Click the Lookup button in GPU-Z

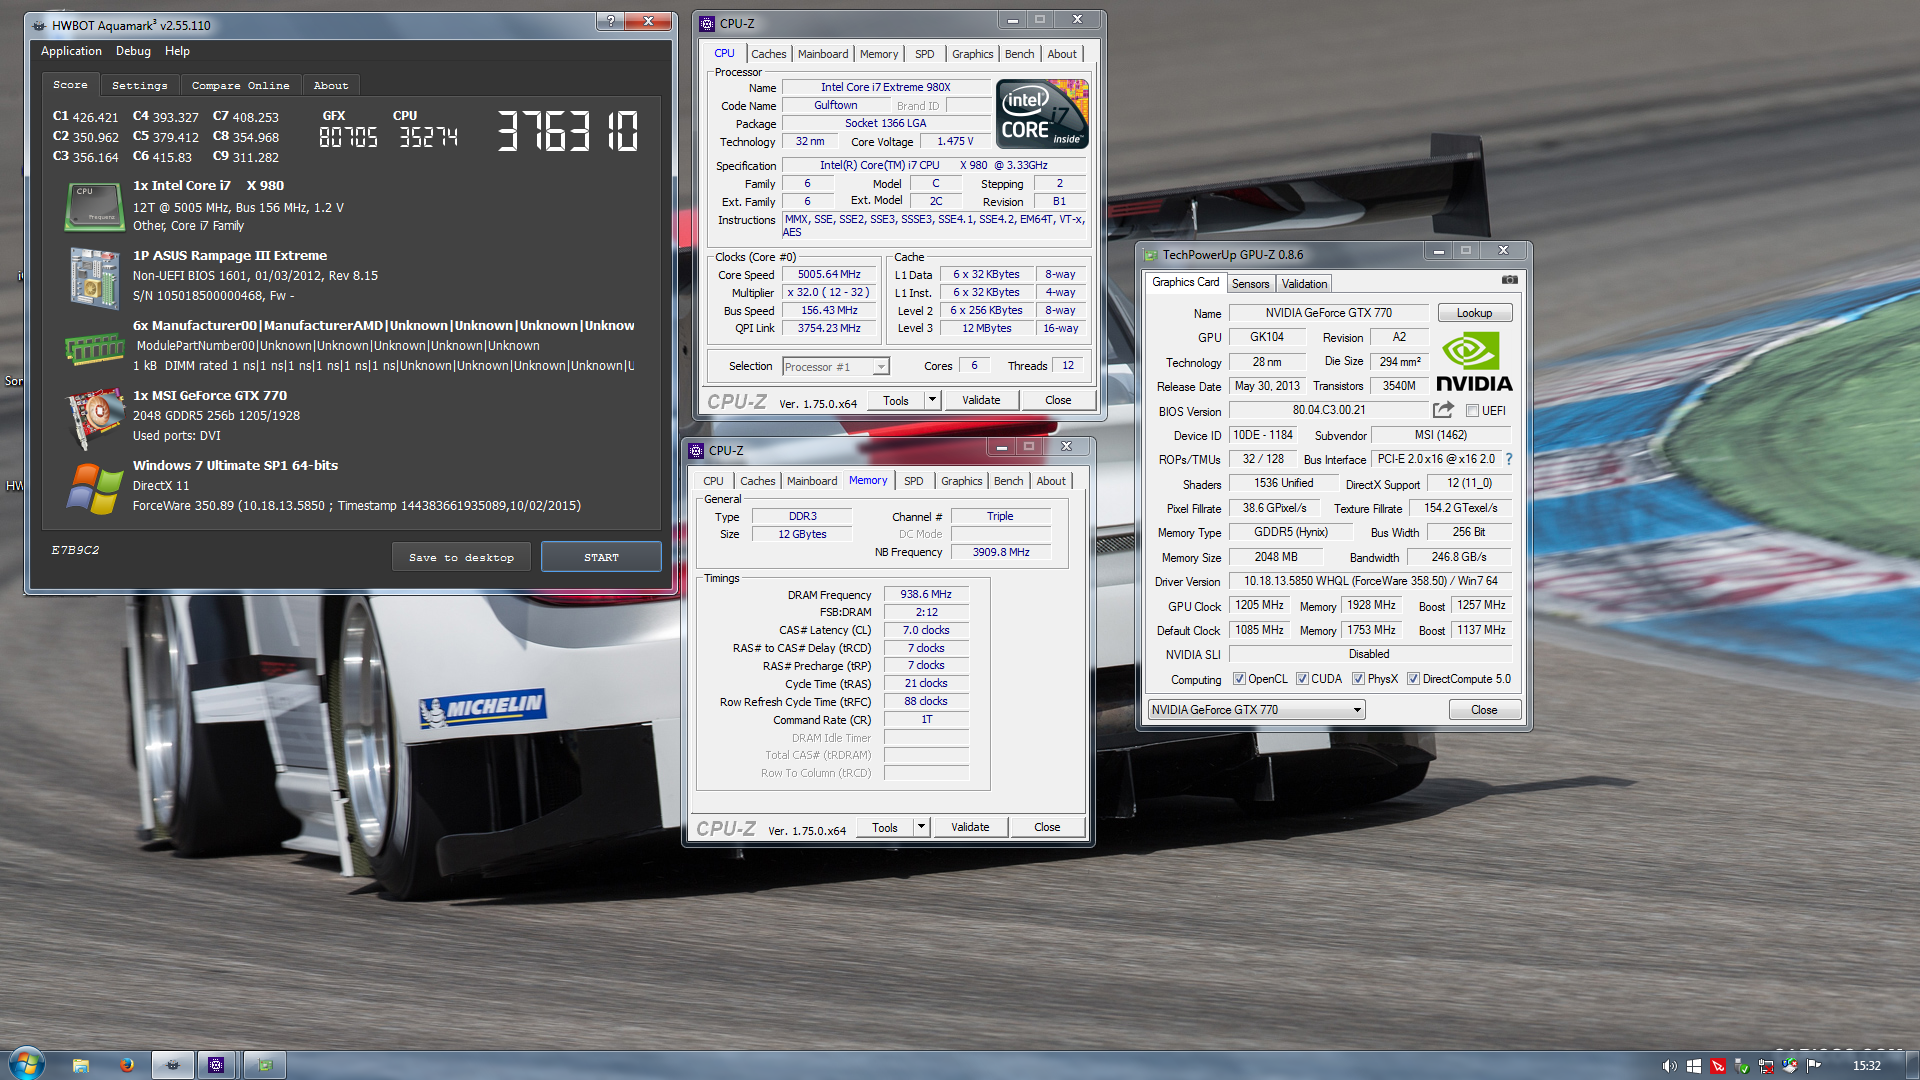pyautogui.click(x=1474, y=313)
